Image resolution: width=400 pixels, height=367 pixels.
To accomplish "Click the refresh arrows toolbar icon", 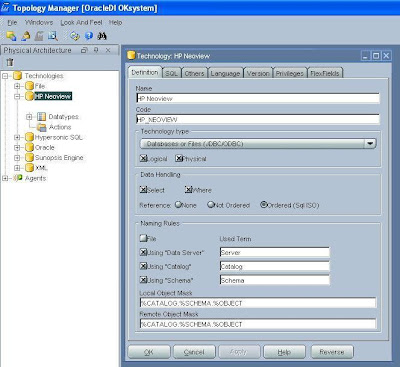I will pyautogui.click(x=75, y=36).
